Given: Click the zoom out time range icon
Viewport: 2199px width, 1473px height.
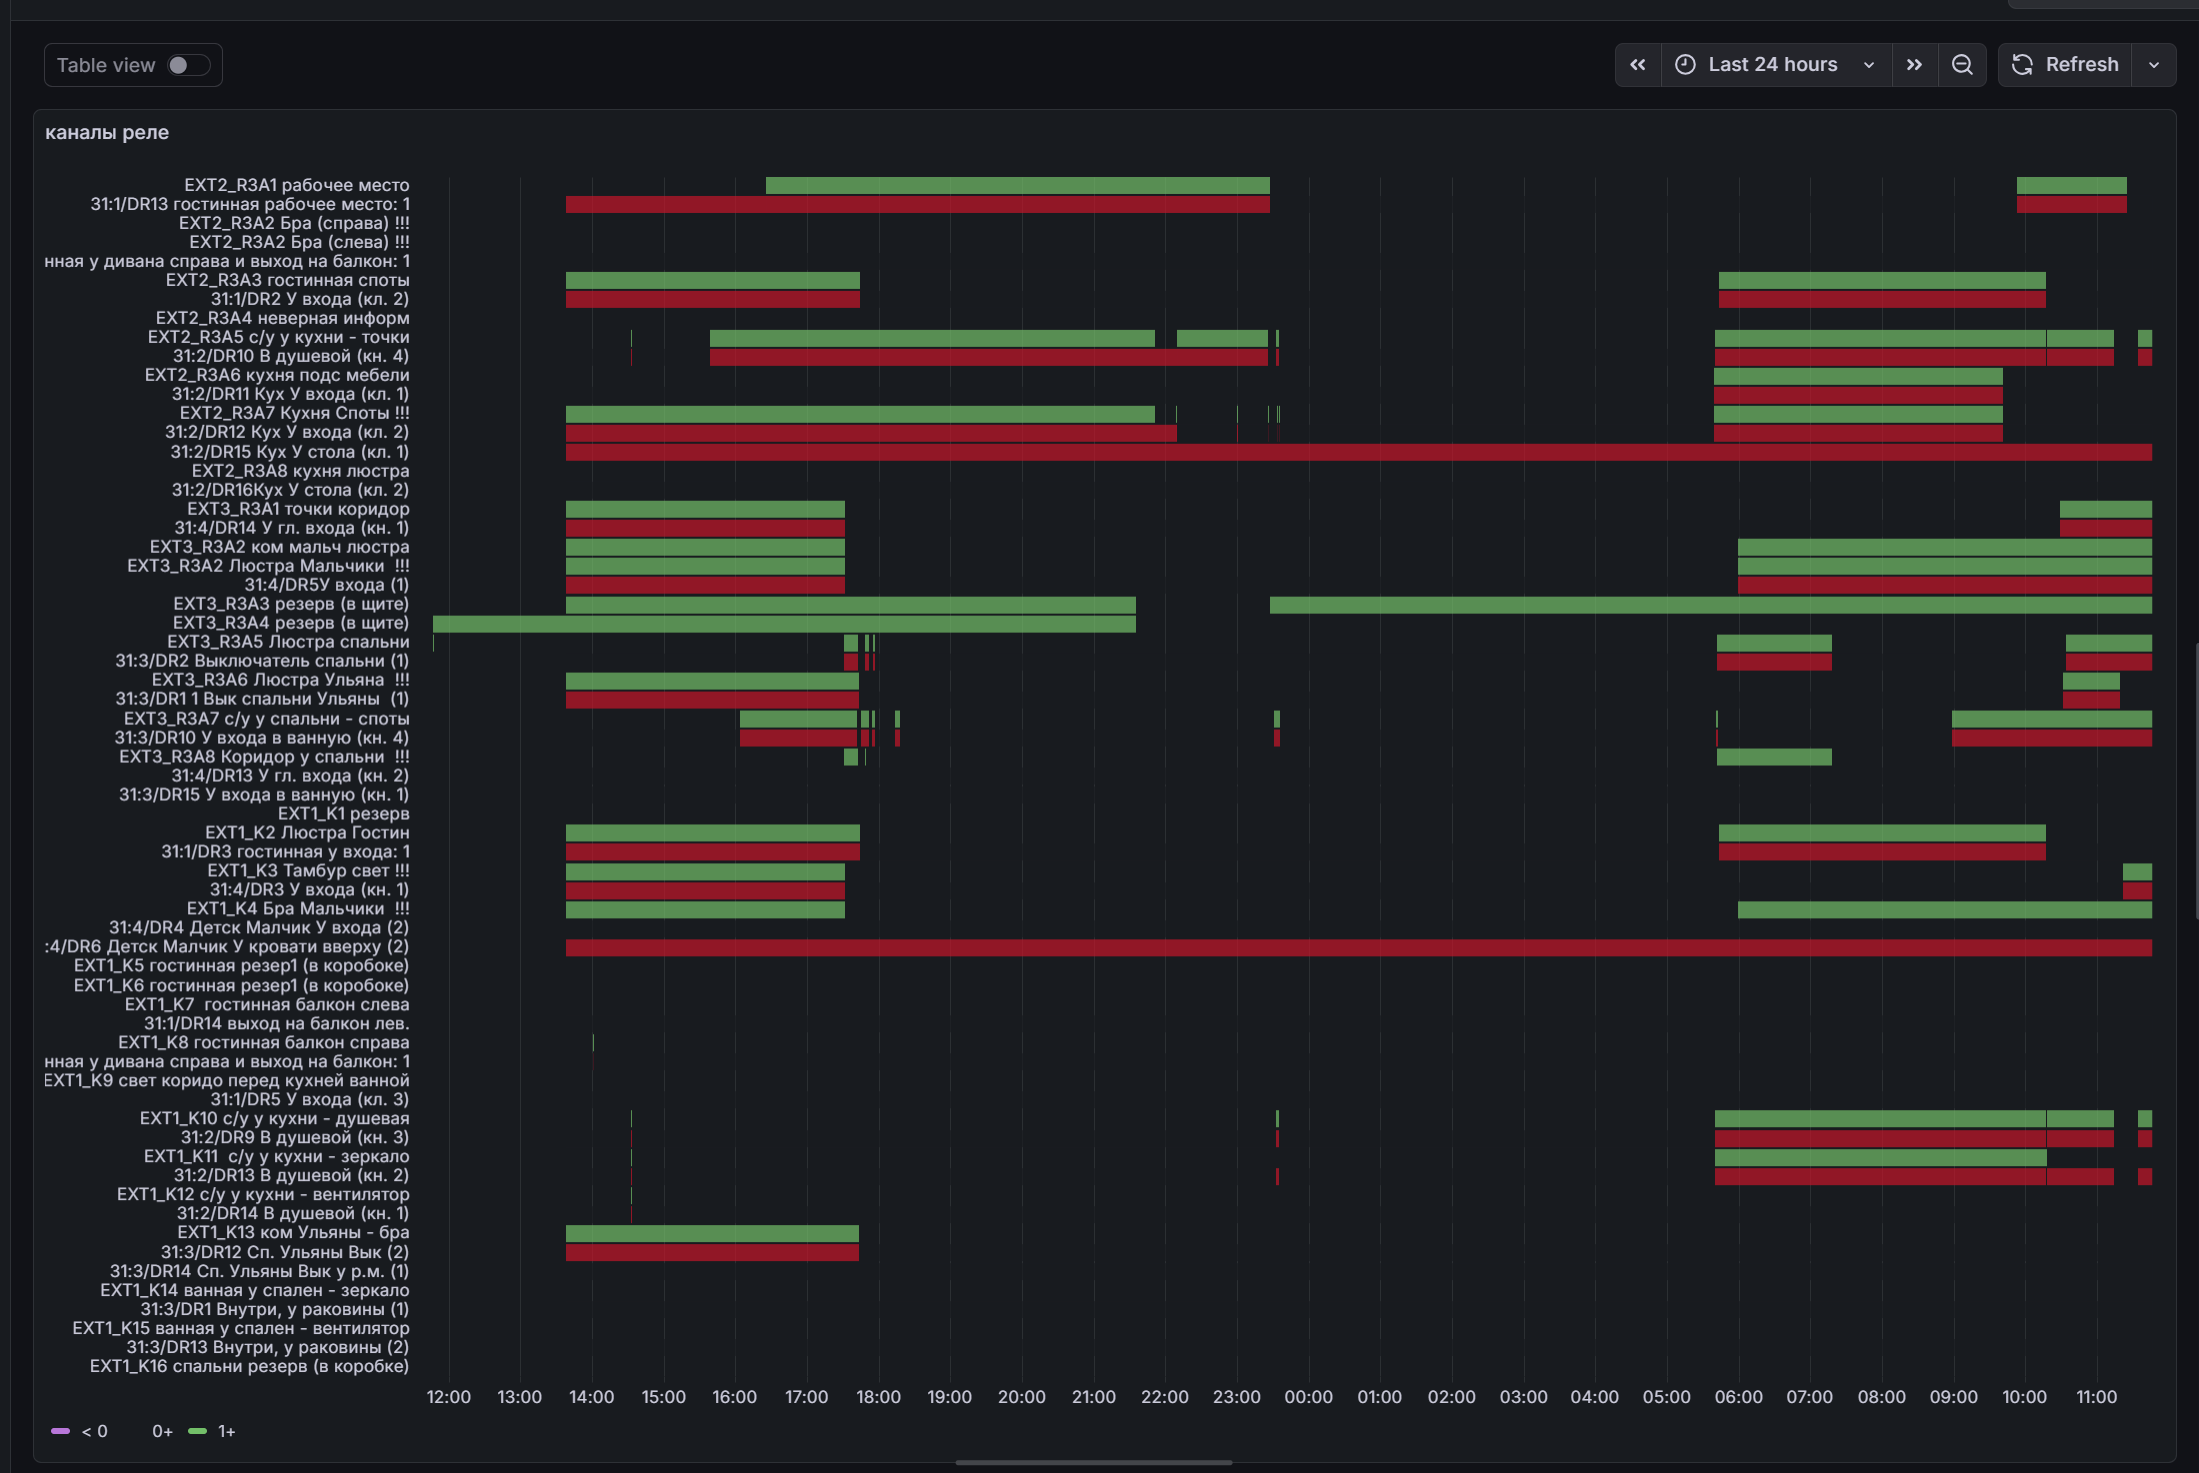Looking at the screenshot, I should coord(1962,65).
